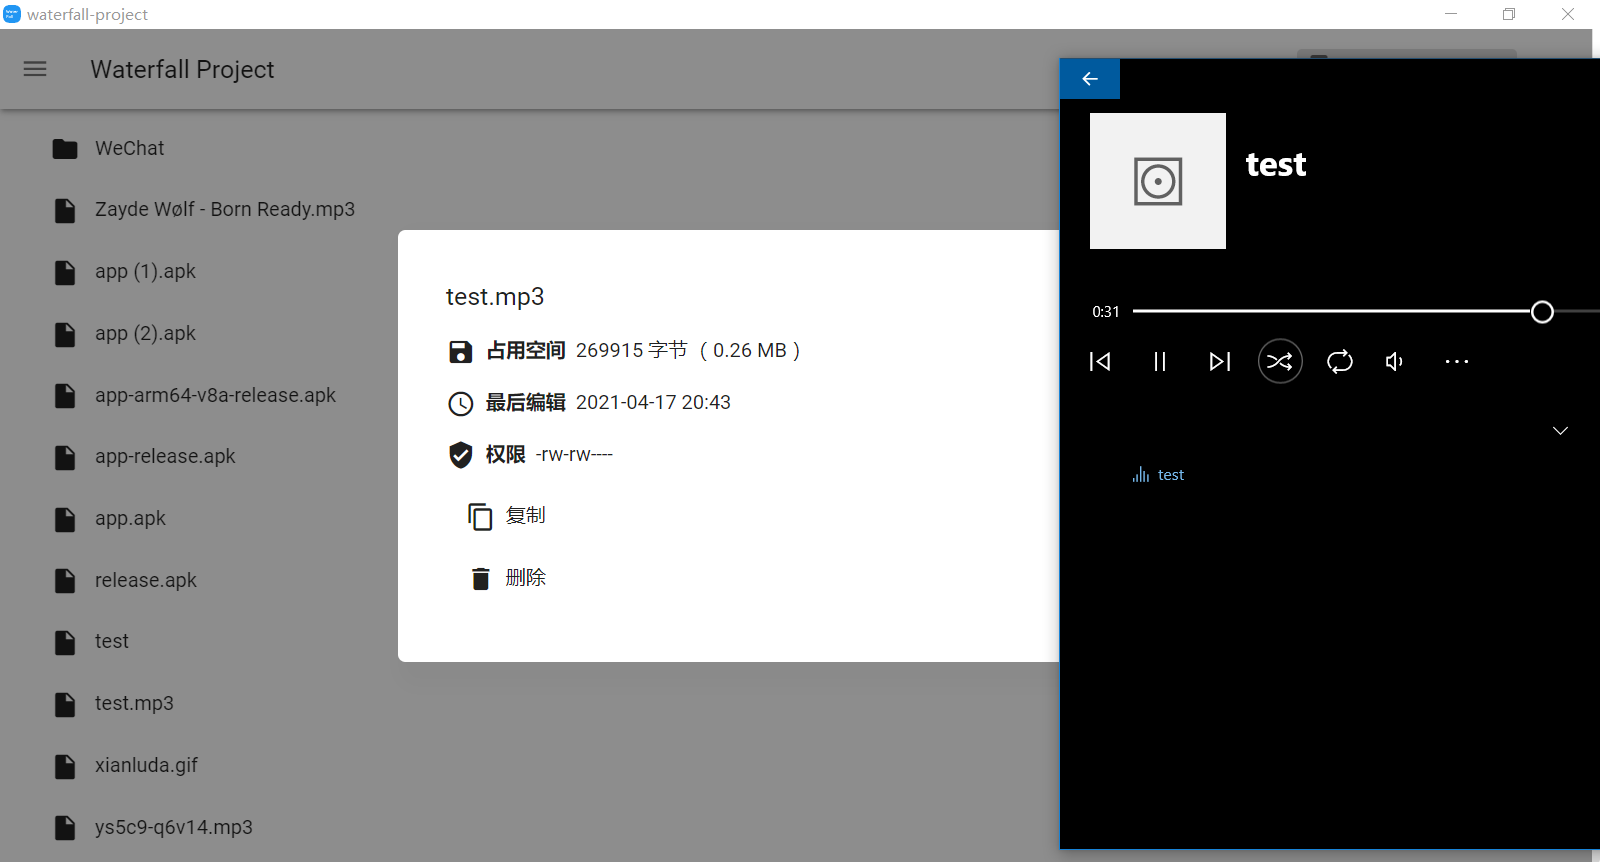The height and width of the screenshot is (862, 1600).
Task: Click the copy icon beside 复制
Action: [x=481, y=516]
